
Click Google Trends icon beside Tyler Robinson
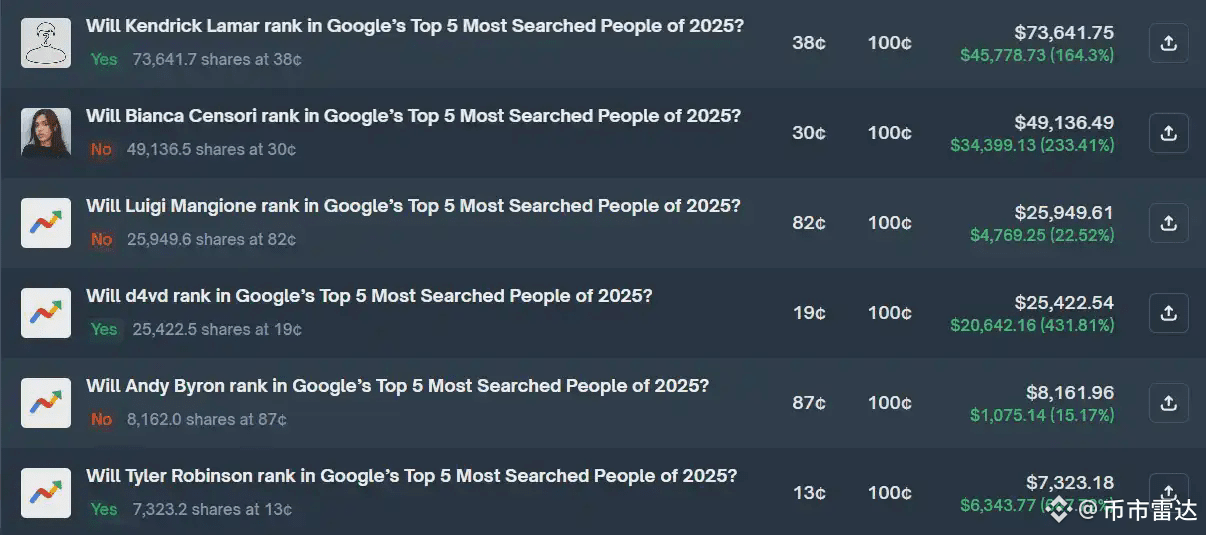46,493
